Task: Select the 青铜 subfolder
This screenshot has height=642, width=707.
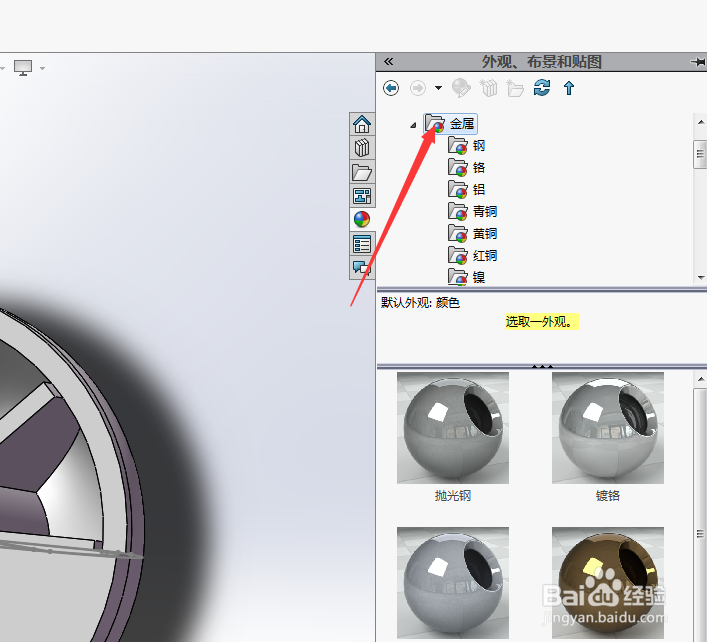Action: point(473,211)
